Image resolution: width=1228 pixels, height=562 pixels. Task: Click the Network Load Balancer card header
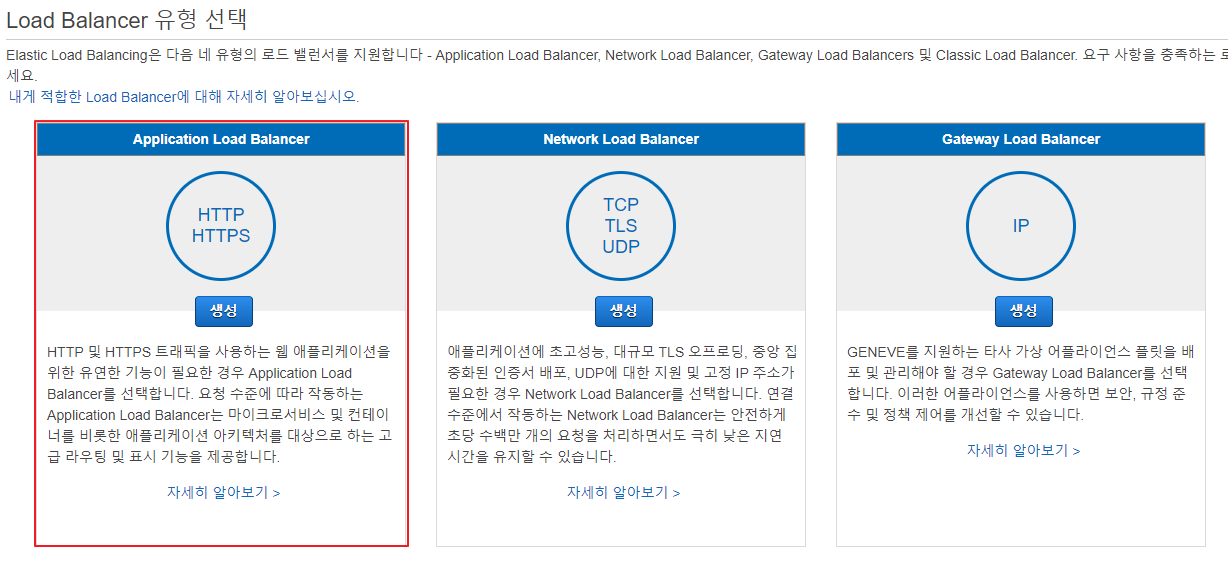(621, 140)
